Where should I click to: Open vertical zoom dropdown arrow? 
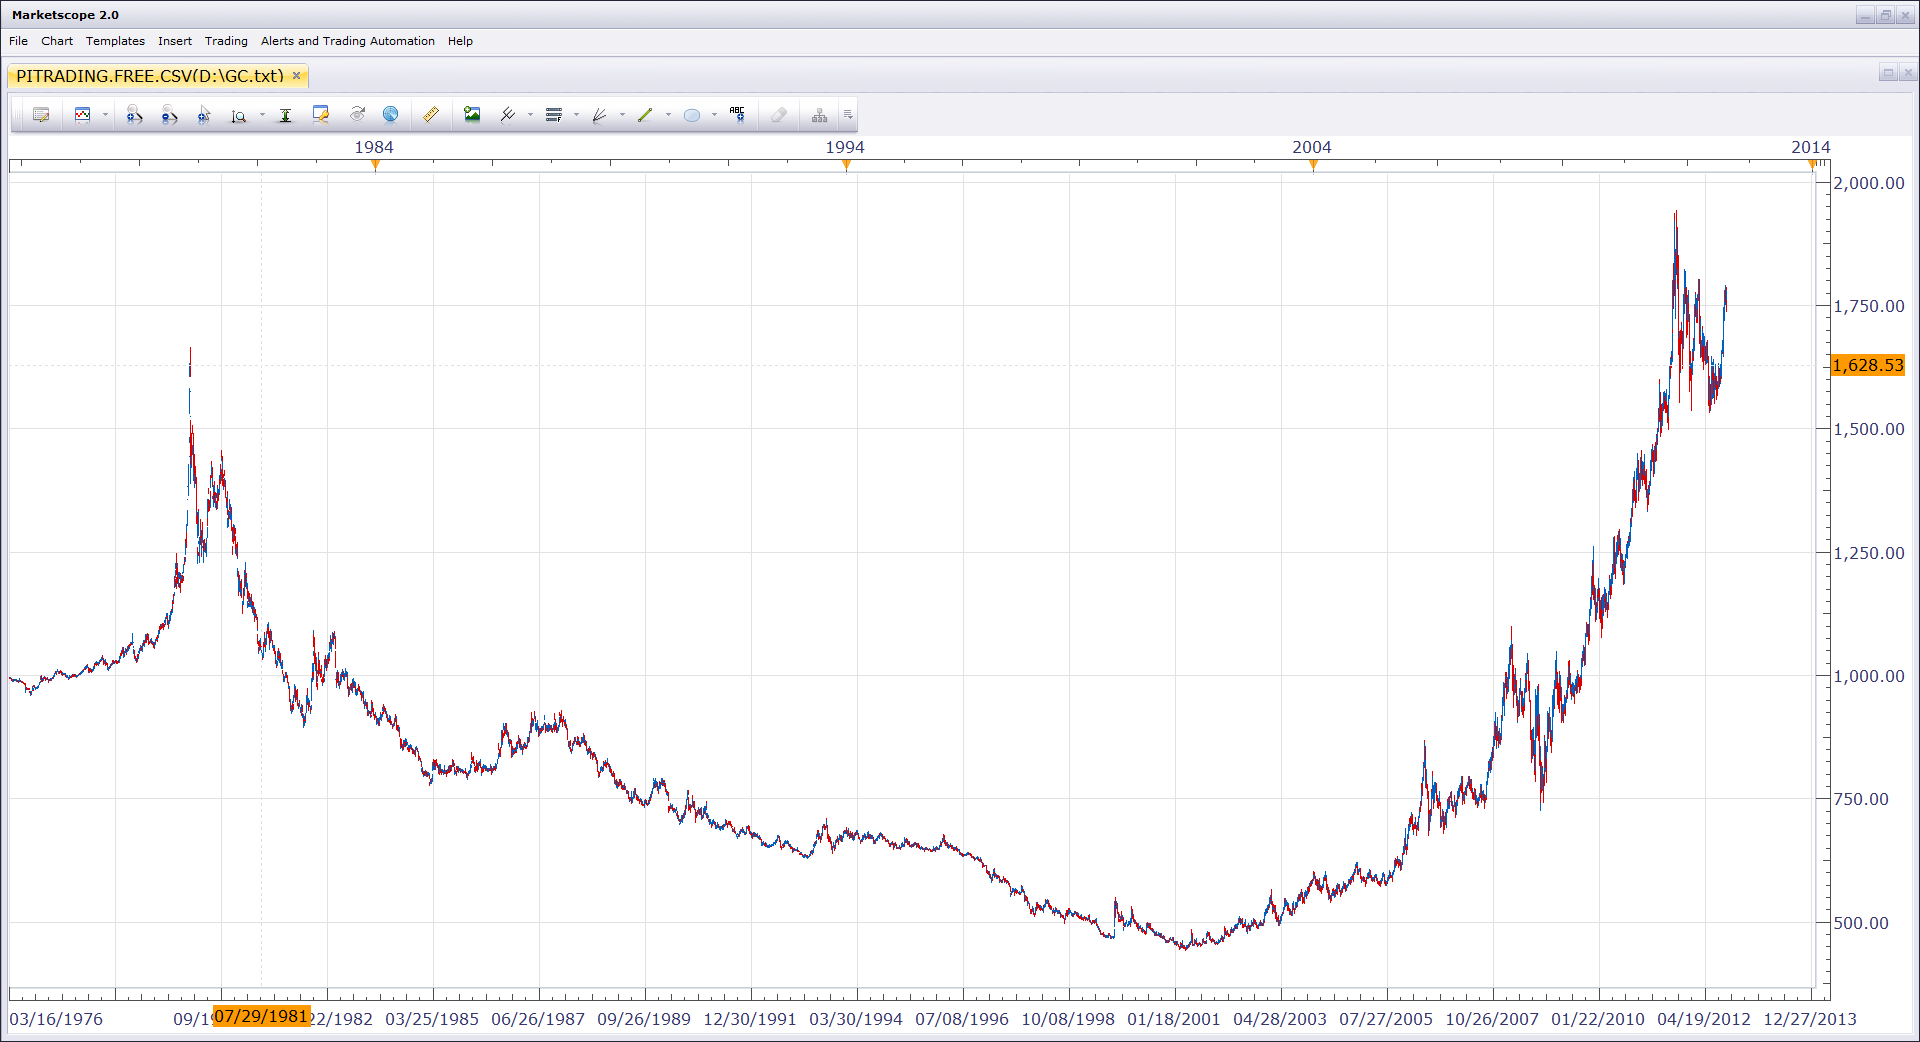pyautogui.click(x=262, y=115)
